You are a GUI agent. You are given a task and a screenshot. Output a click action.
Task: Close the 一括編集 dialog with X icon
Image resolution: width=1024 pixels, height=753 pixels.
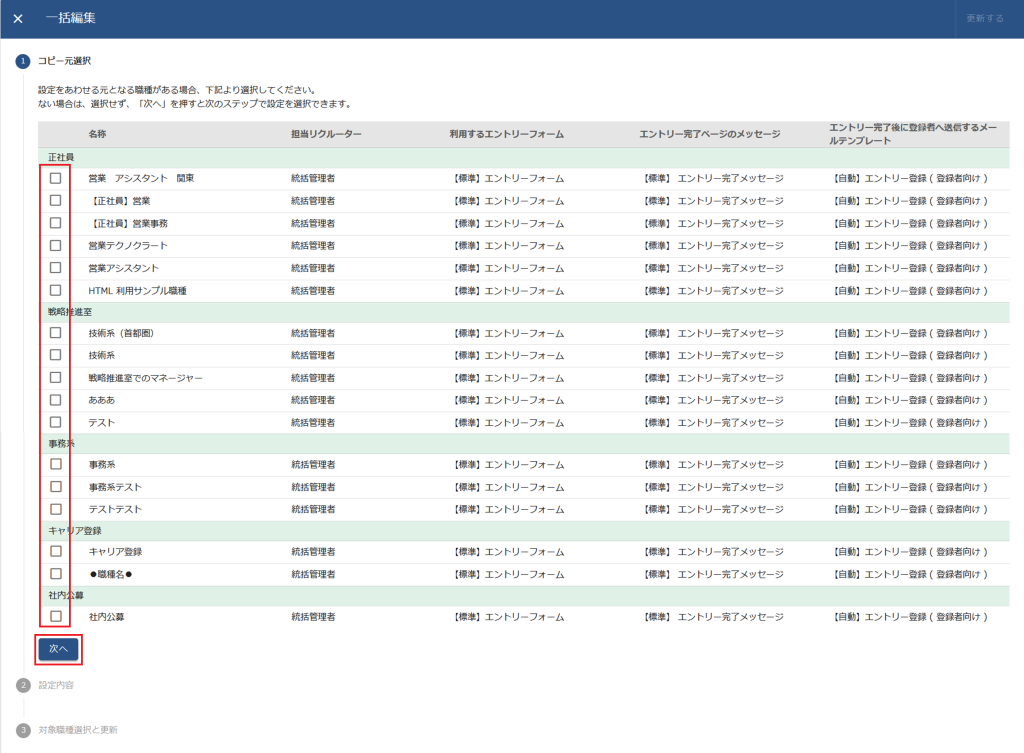click(18, 18)
